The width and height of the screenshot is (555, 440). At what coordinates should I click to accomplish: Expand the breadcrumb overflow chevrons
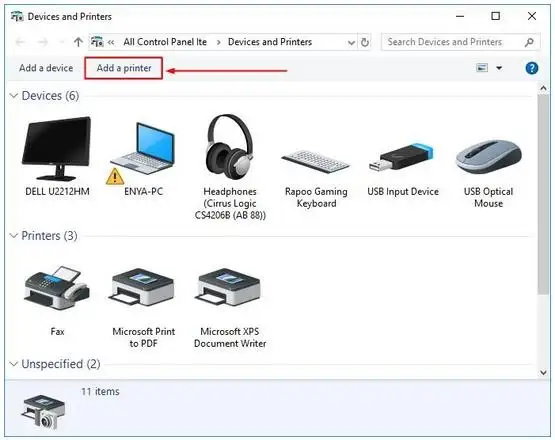(111, 42)
